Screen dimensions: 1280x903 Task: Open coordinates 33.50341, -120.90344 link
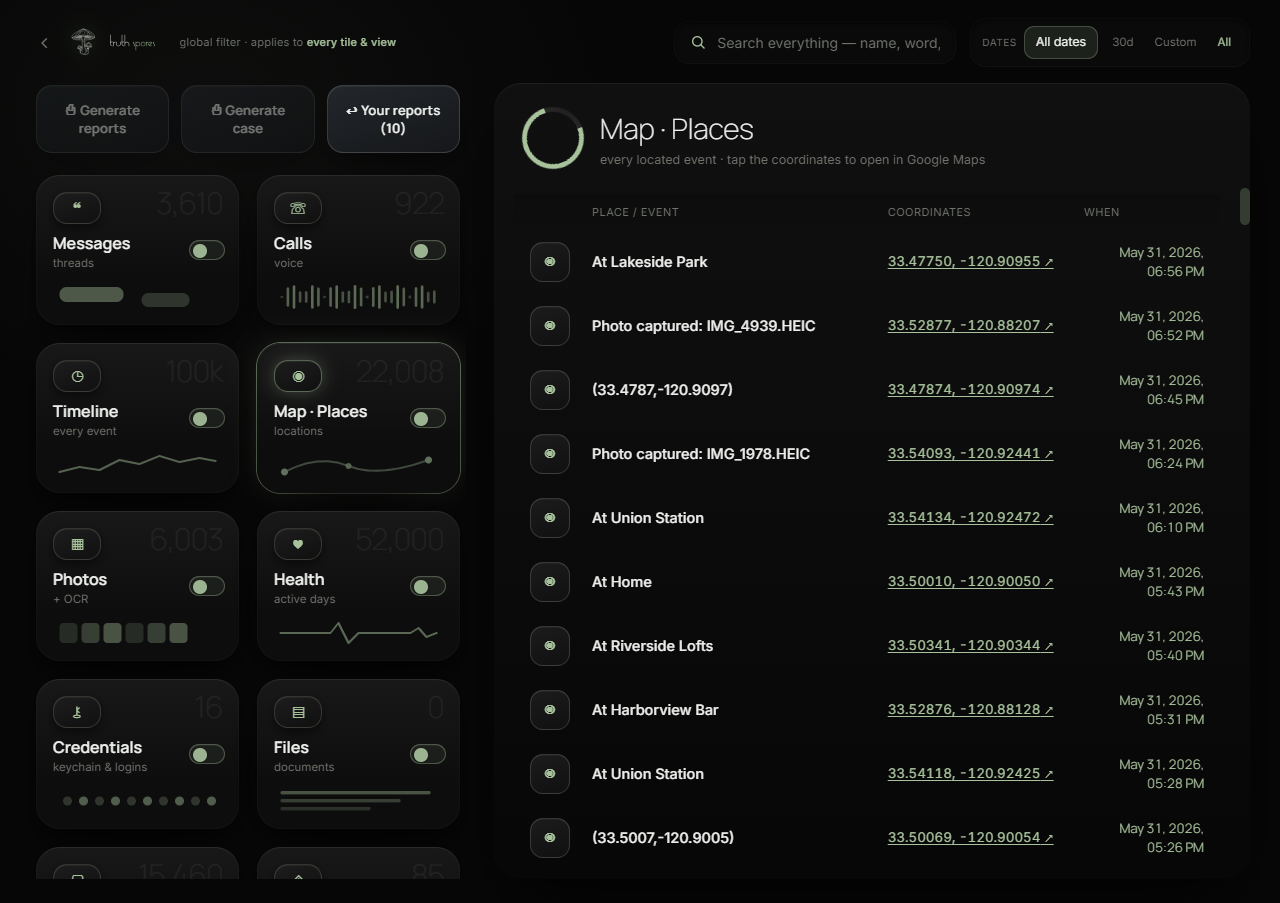[970, 646]
